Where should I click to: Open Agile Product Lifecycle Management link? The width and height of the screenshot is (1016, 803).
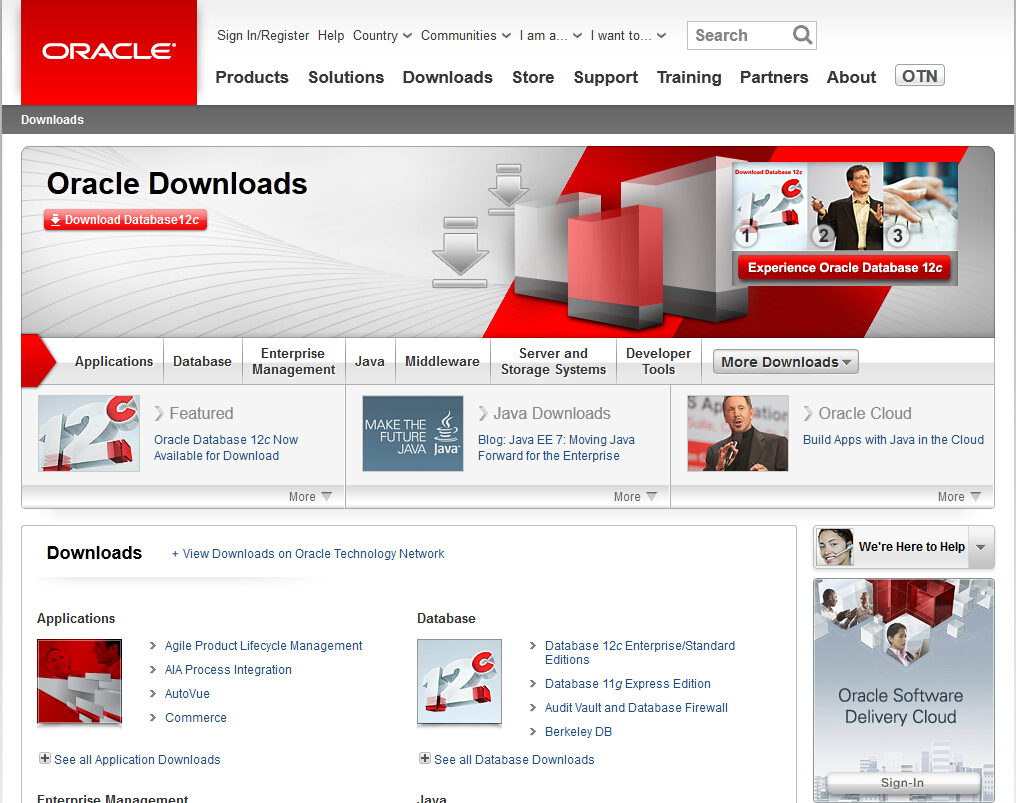tap(263, 646)
